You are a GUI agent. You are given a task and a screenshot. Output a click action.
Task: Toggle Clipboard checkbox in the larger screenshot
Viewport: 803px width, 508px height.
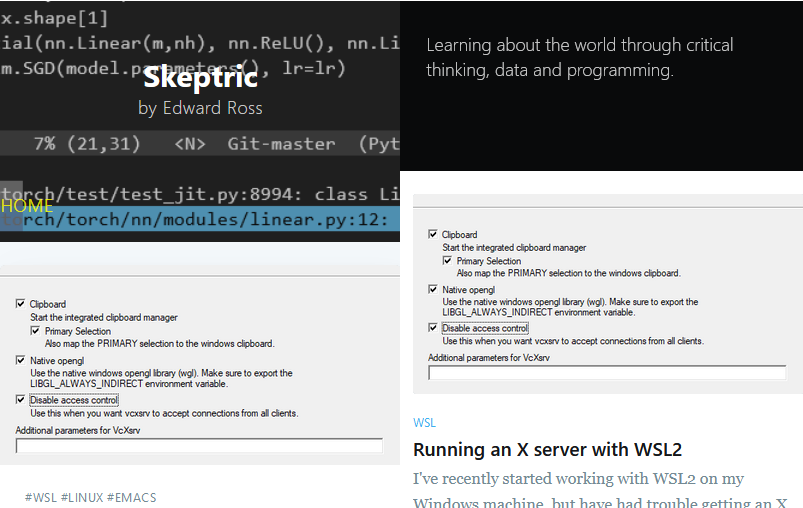[x=21, y=304]
